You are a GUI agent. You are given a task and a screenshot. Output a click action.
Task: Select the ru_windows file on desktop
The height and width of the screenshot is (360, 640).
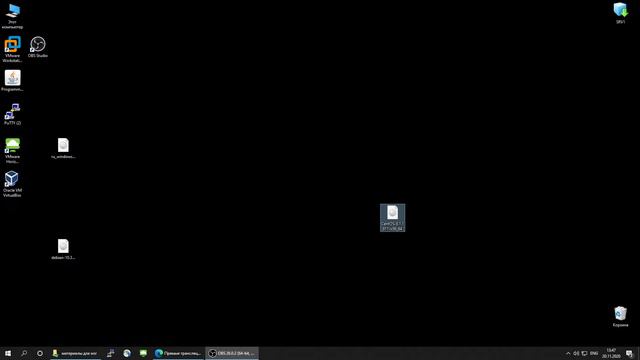point(63,148)
